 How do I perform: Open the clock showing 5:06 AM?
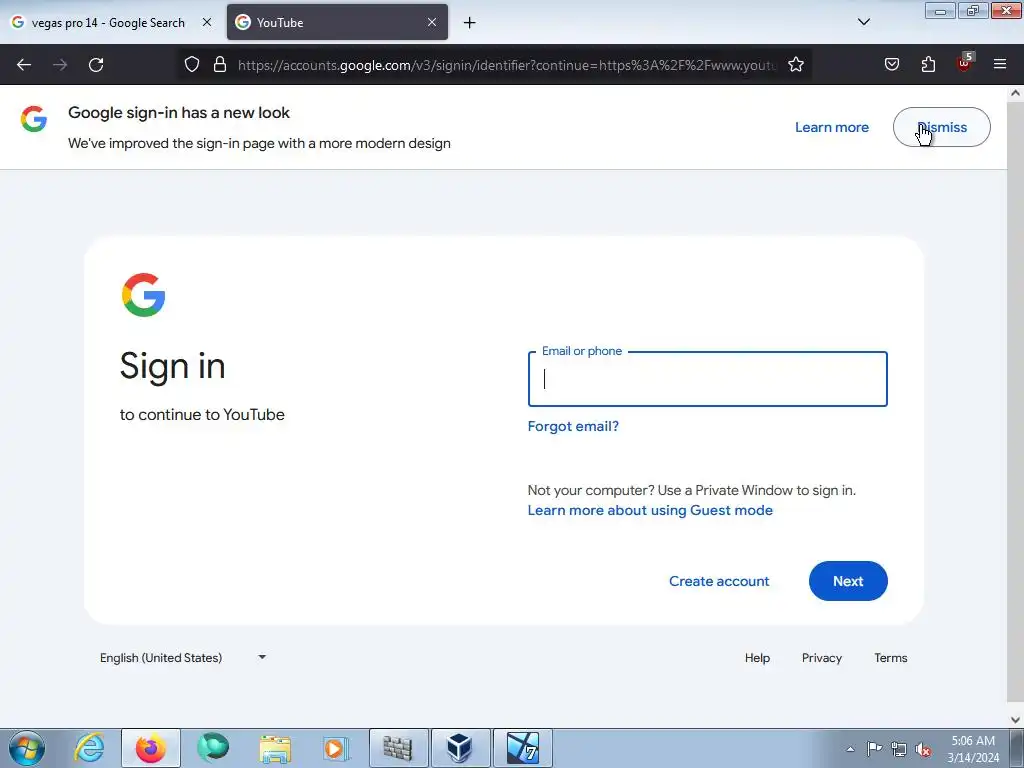coord(973,749)
